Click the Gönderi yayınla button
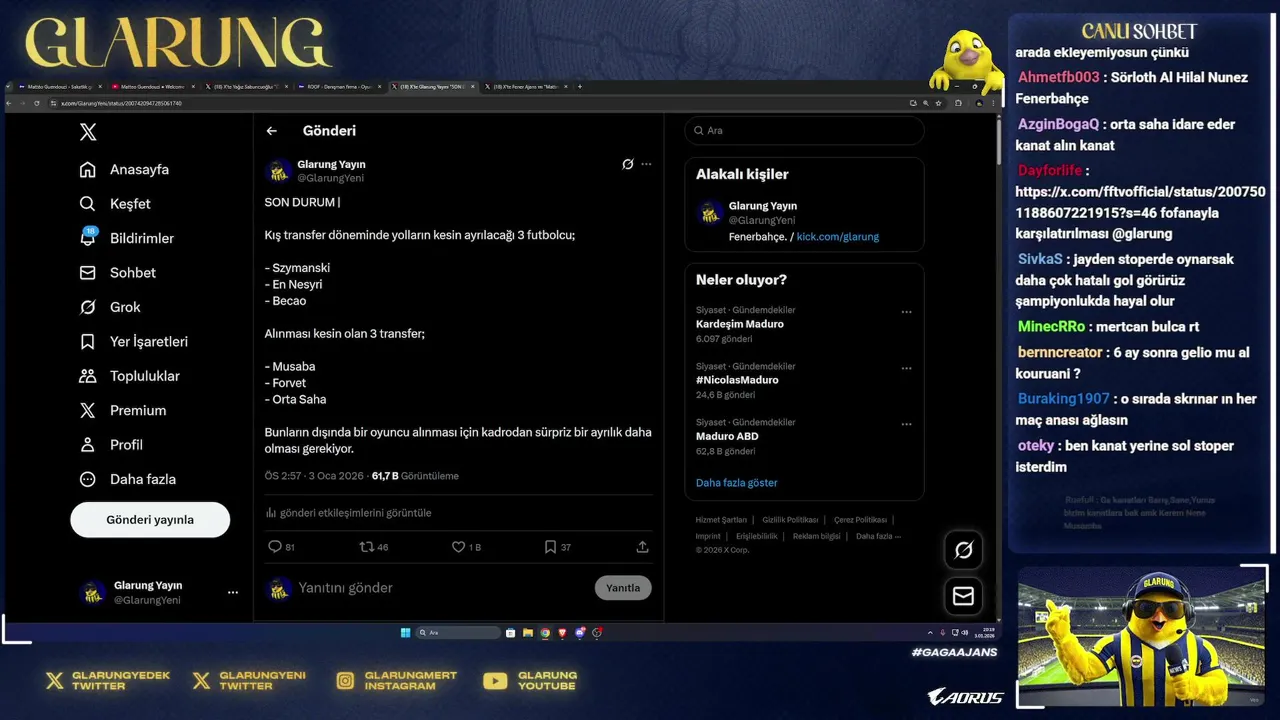 pyautogui.click(x=150, y=520)
